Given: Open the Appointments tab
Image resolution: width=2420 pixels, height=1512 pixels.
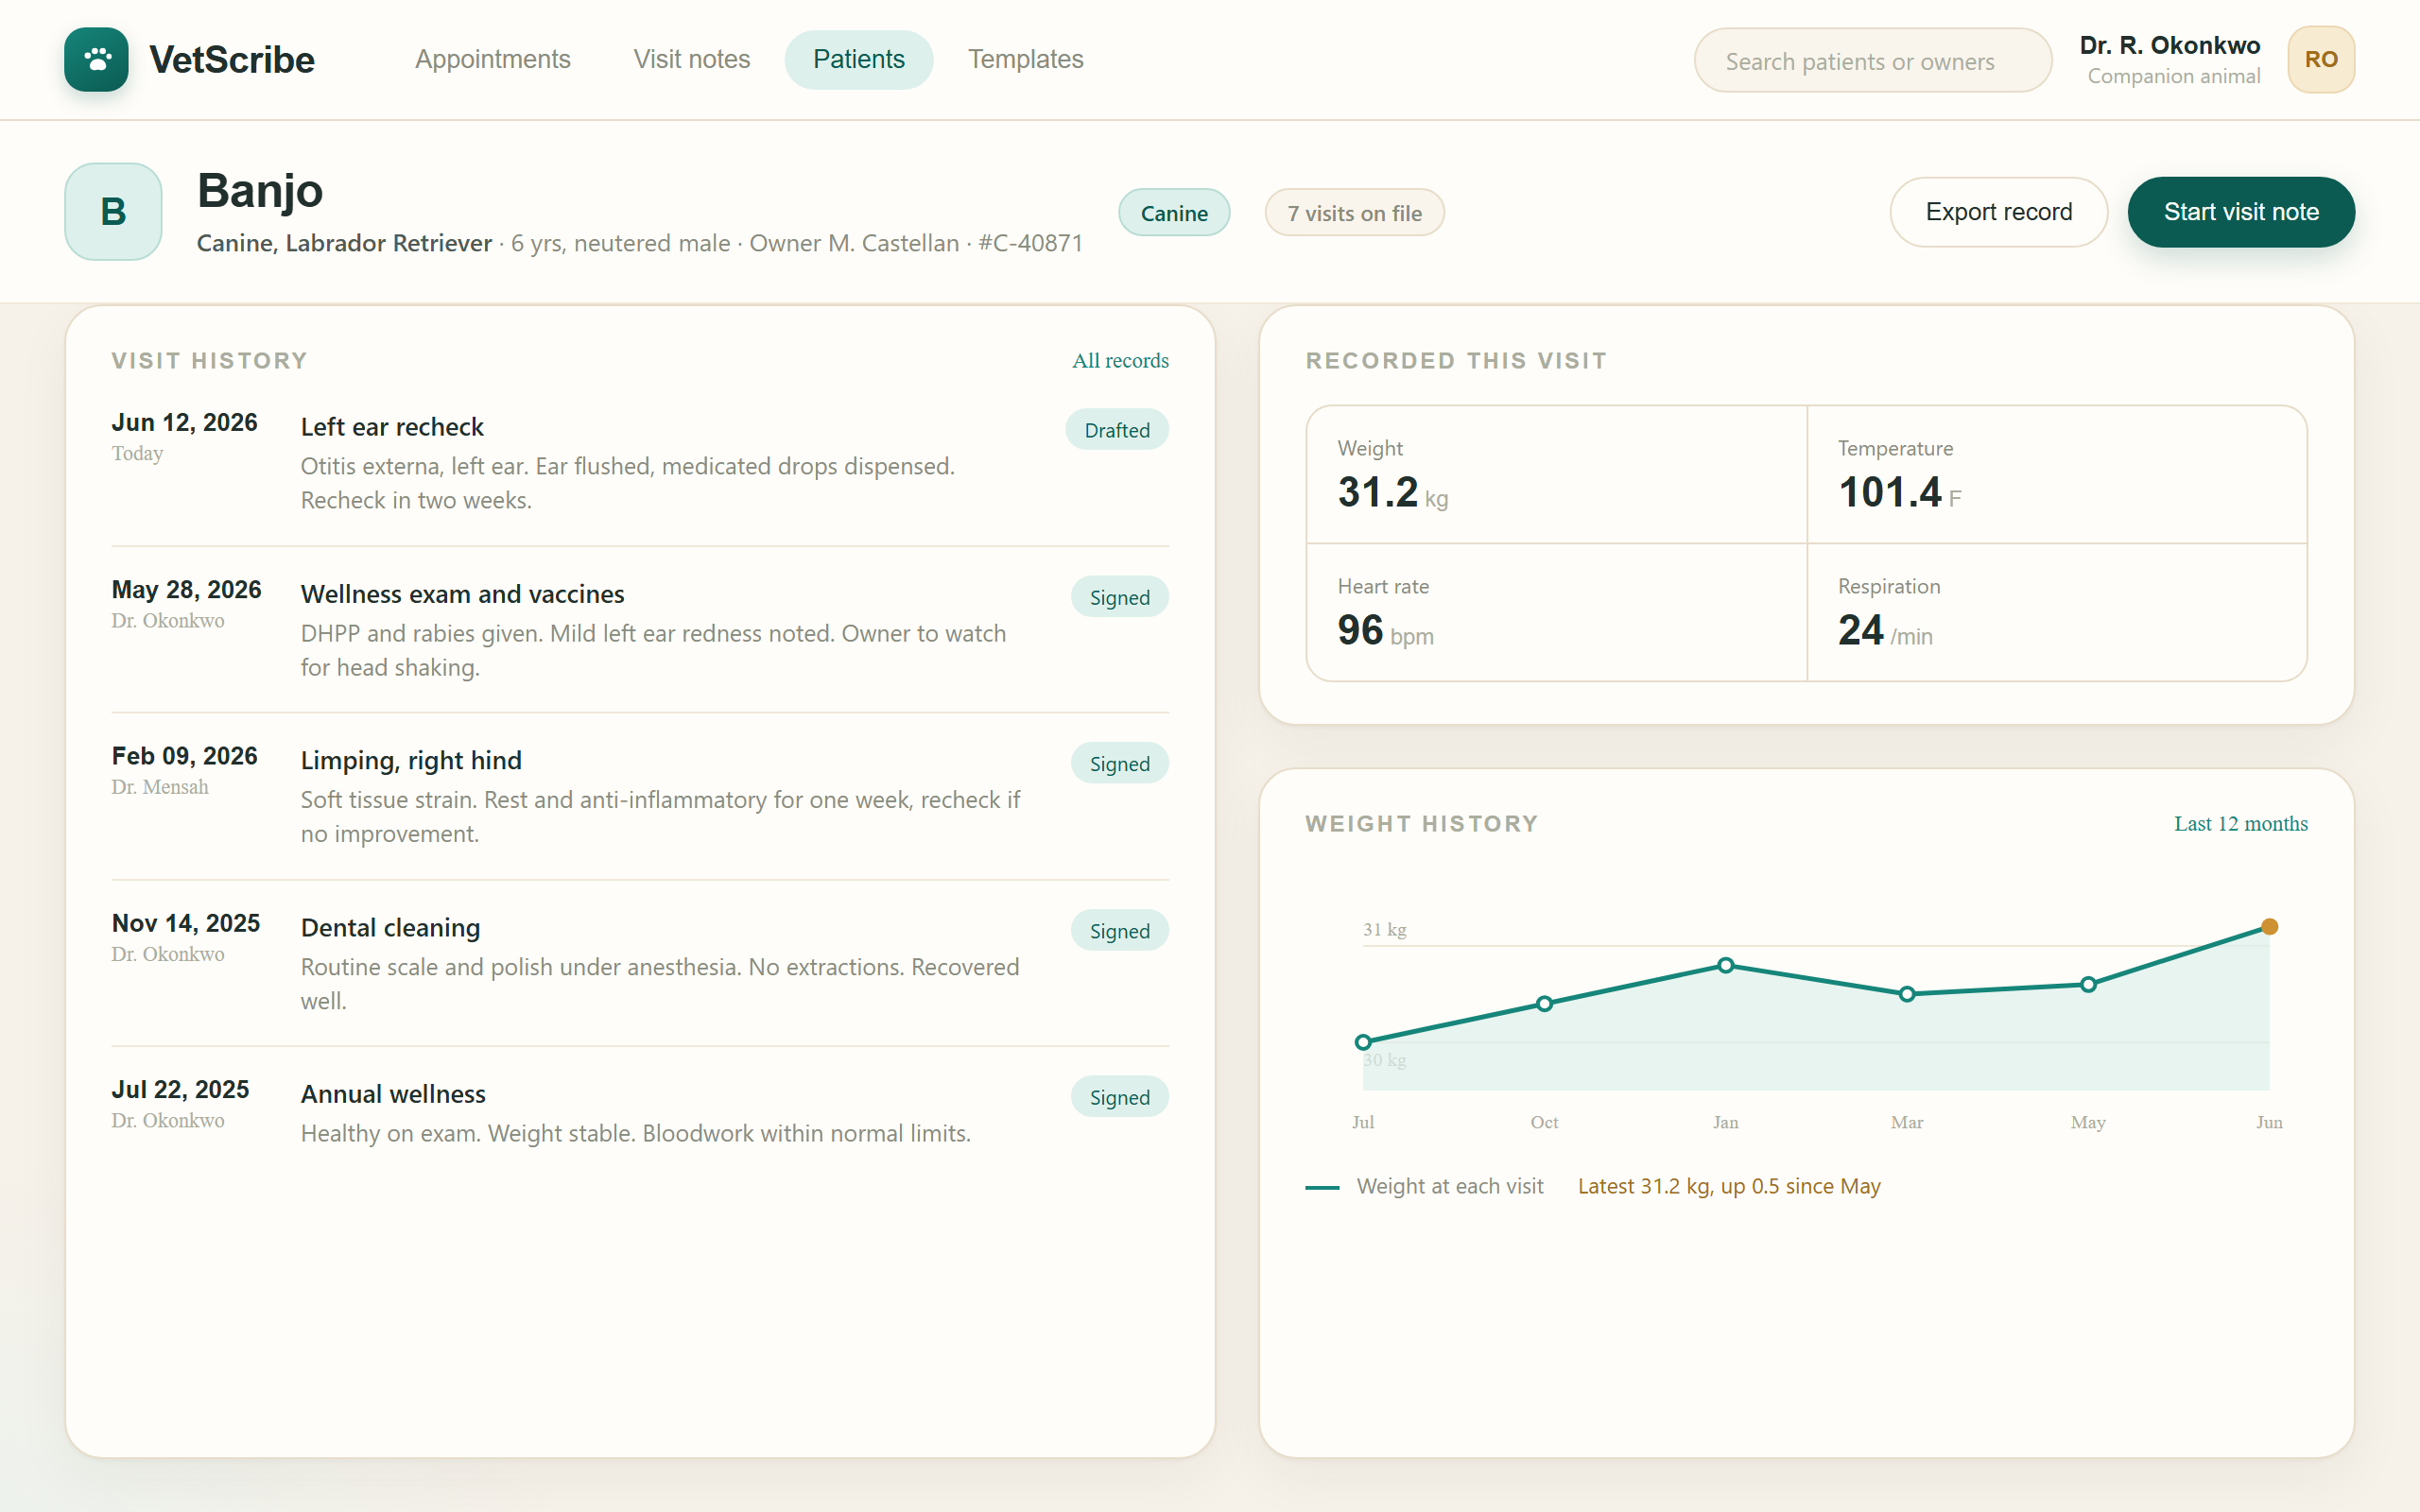Looking at the screenshot, I should 492,60.
